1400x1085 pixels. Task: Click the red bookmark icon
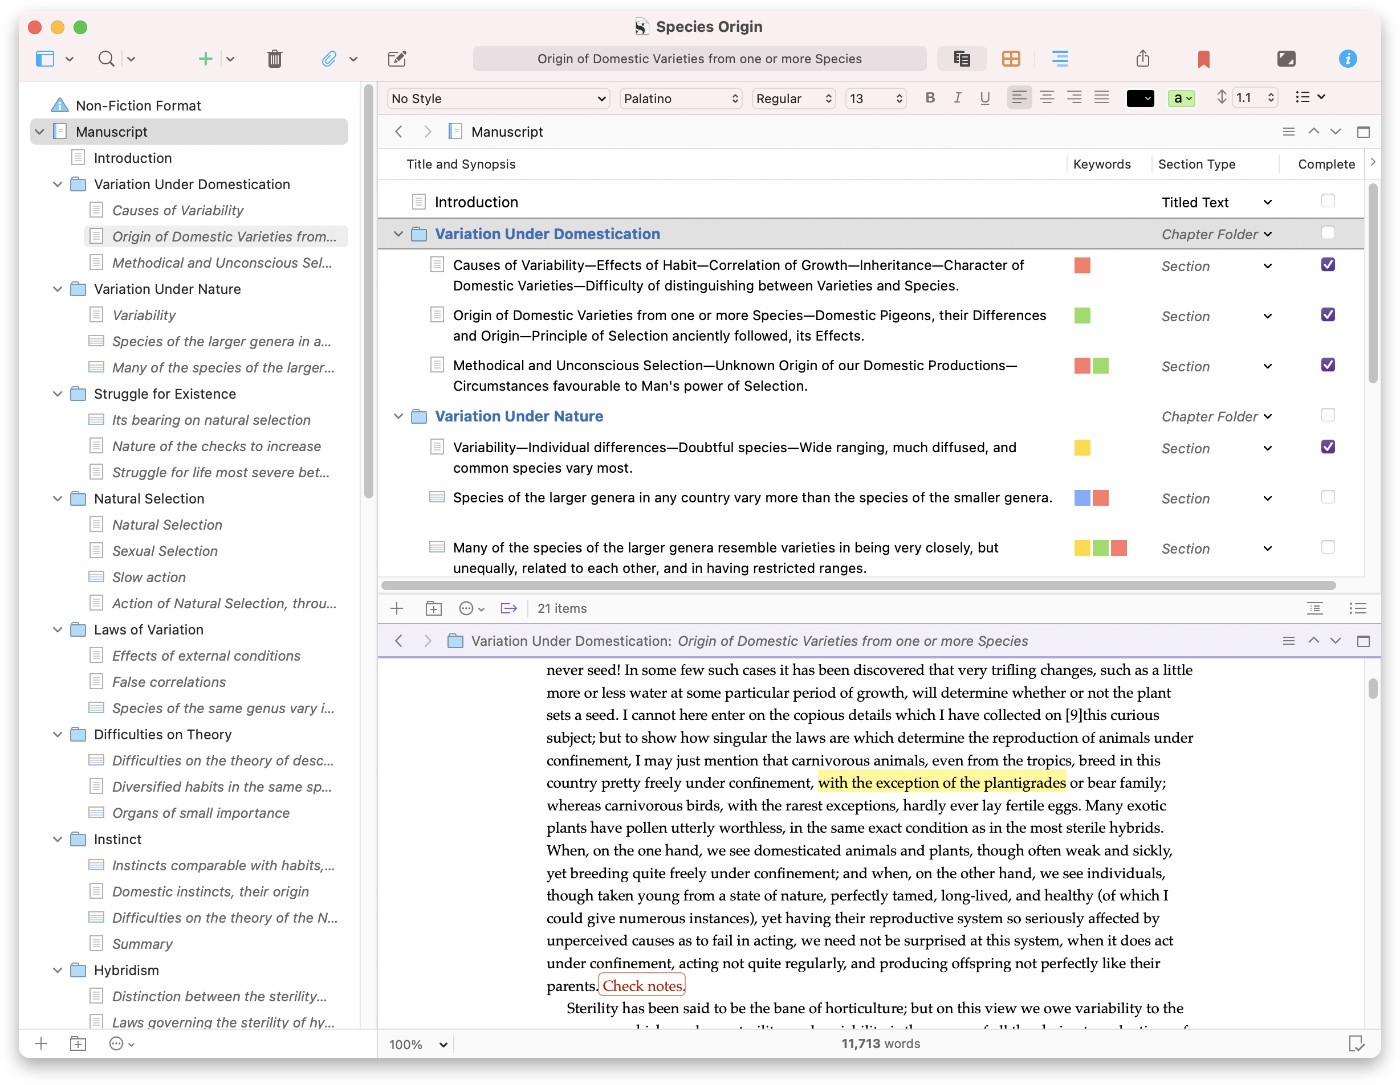pyautogui.click(x=1204, y=59)
